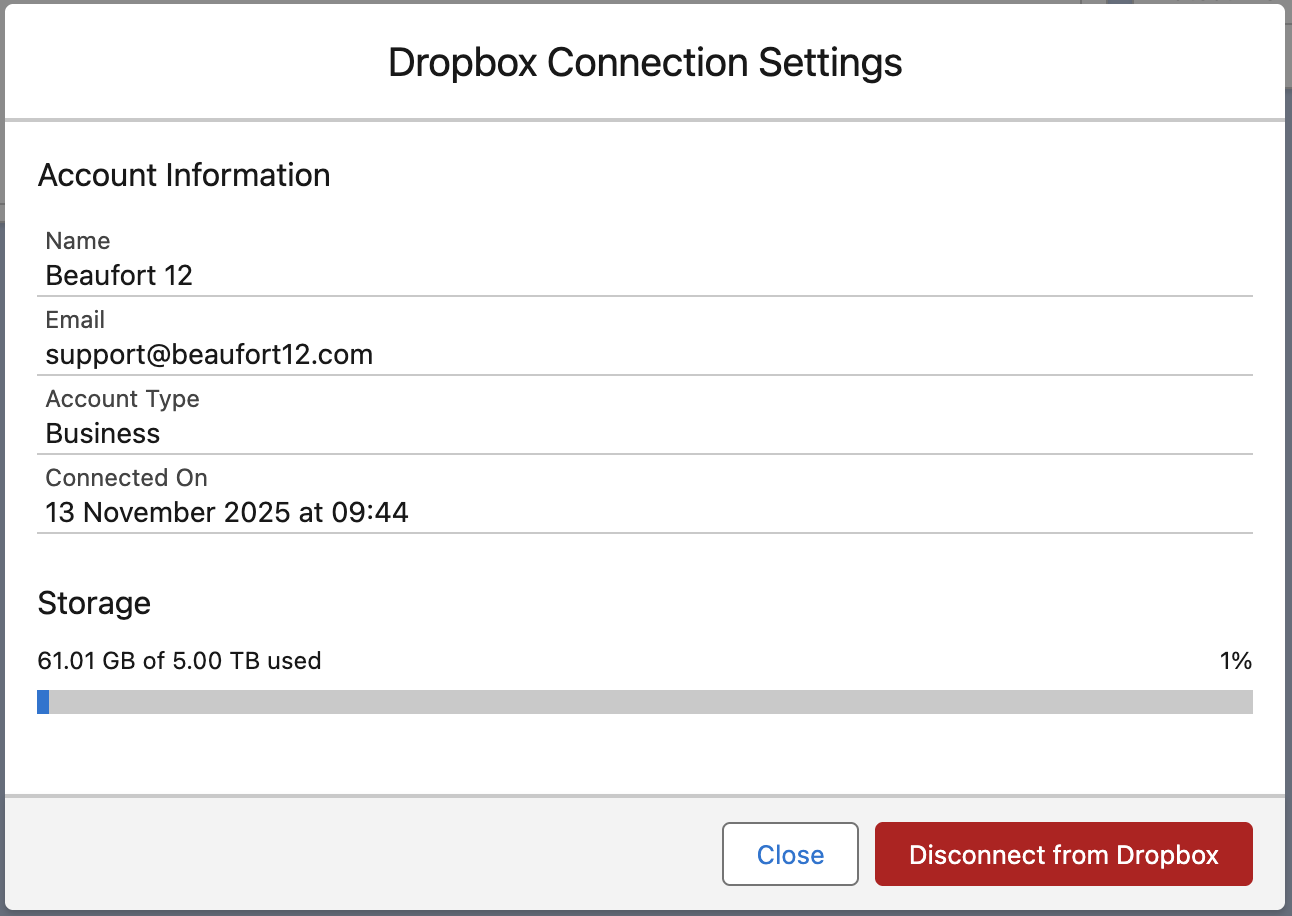The height and width of the screenshot is (916, 1292).
Task: Click the 61.01 GB of 5.00 TB used text
Action: pos(179,660)
